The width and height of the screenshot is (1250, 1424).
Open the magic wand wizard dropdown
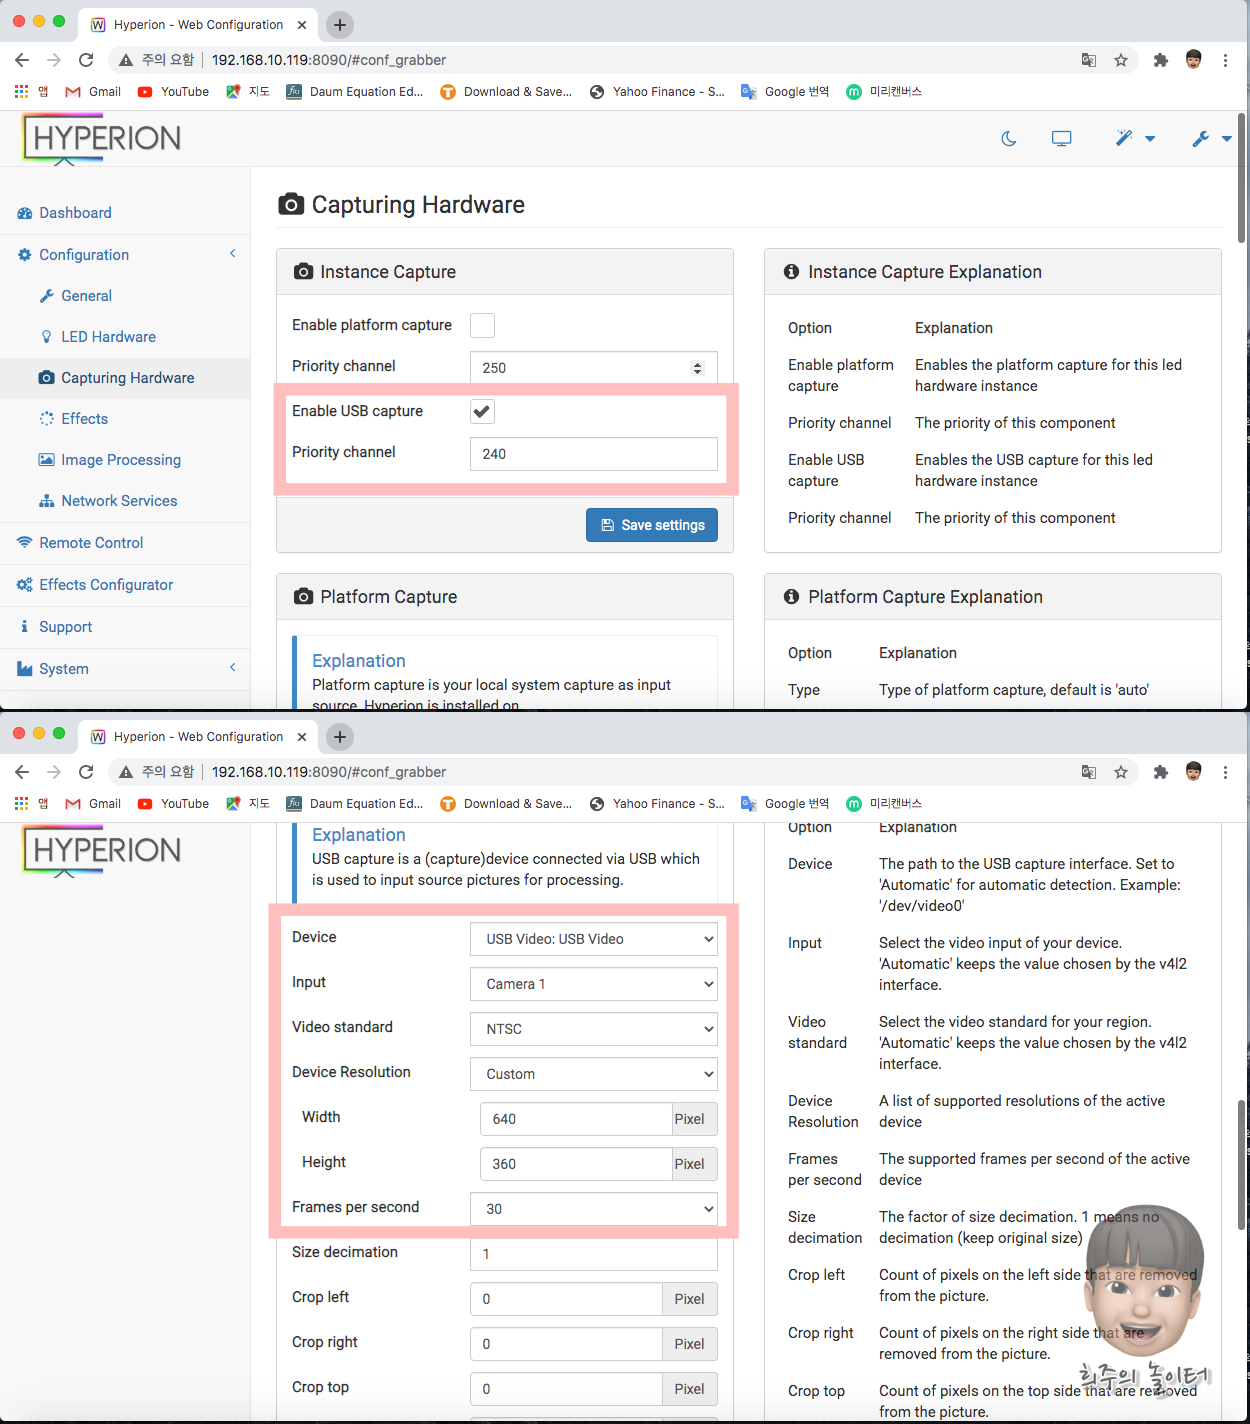coord(1135,139)
